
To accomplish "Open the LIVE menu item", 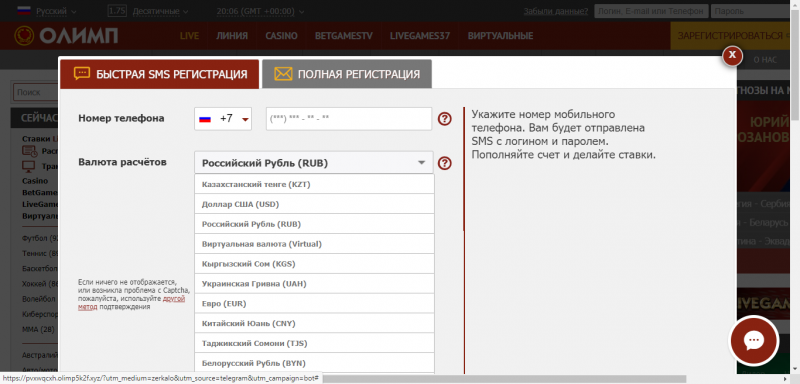I will (x=189, y=36).
